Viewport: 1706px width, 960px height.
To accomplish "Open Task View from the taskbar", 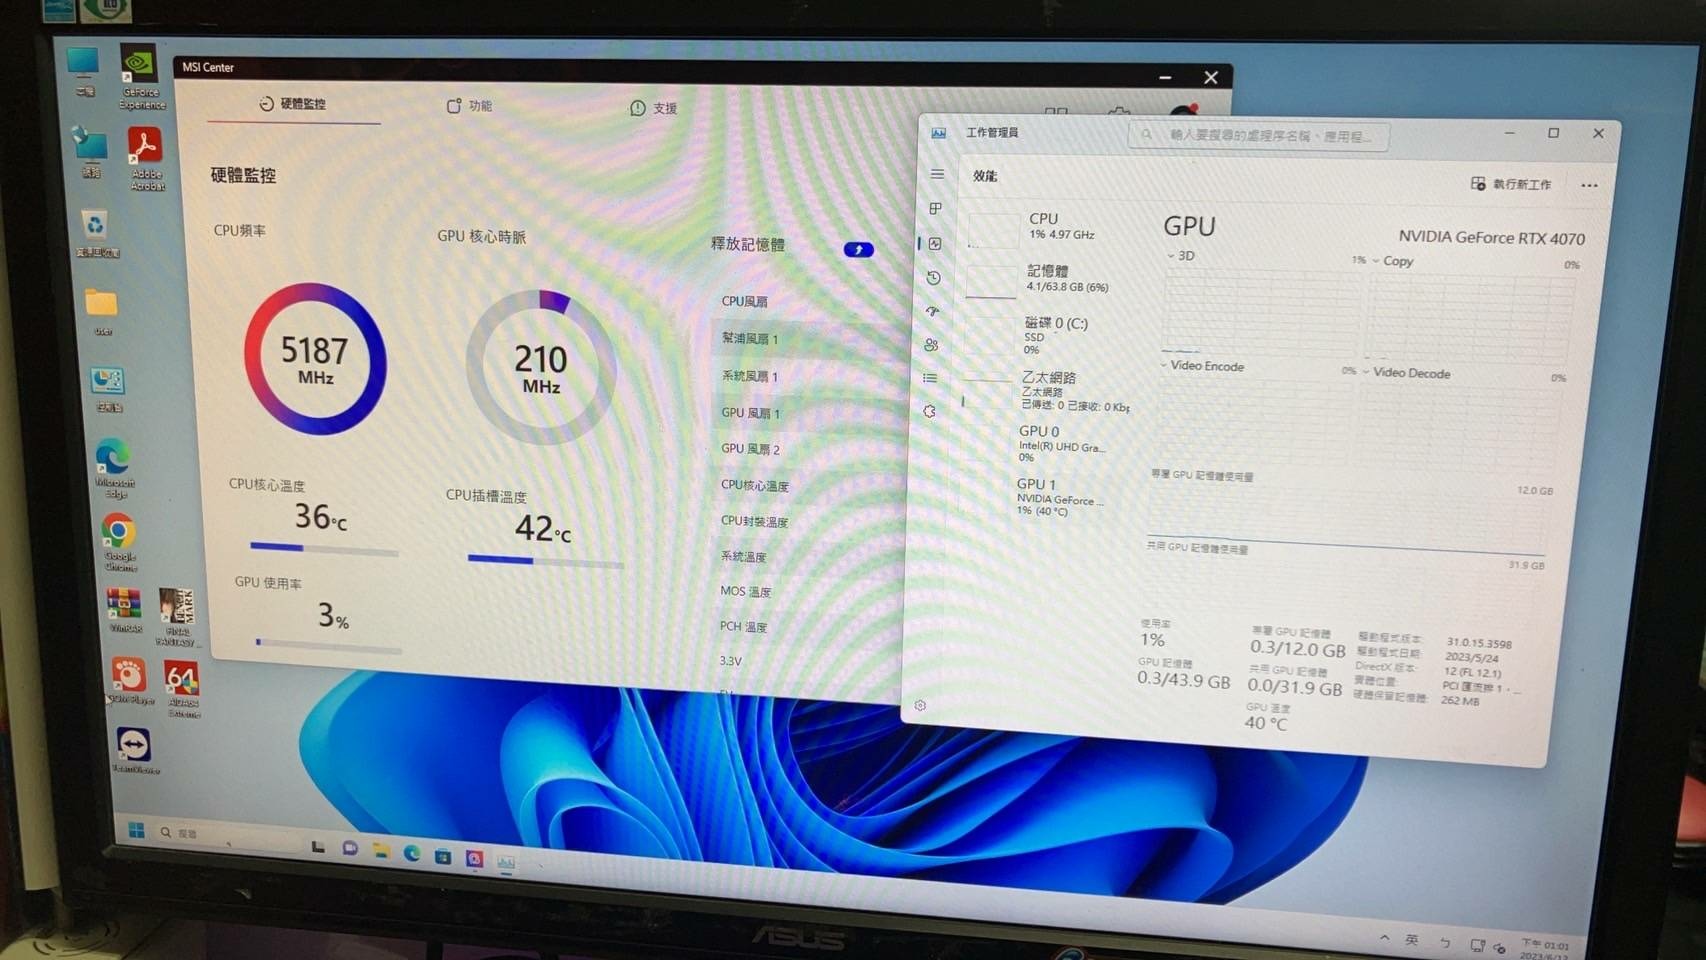I will pos(318,846).
